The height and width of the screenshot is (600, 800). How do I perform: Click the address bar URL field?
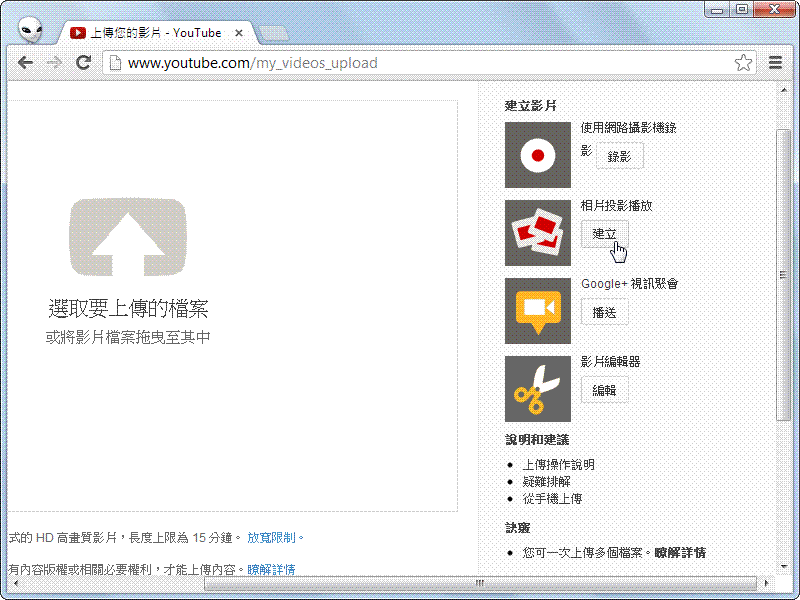(429, 63)
